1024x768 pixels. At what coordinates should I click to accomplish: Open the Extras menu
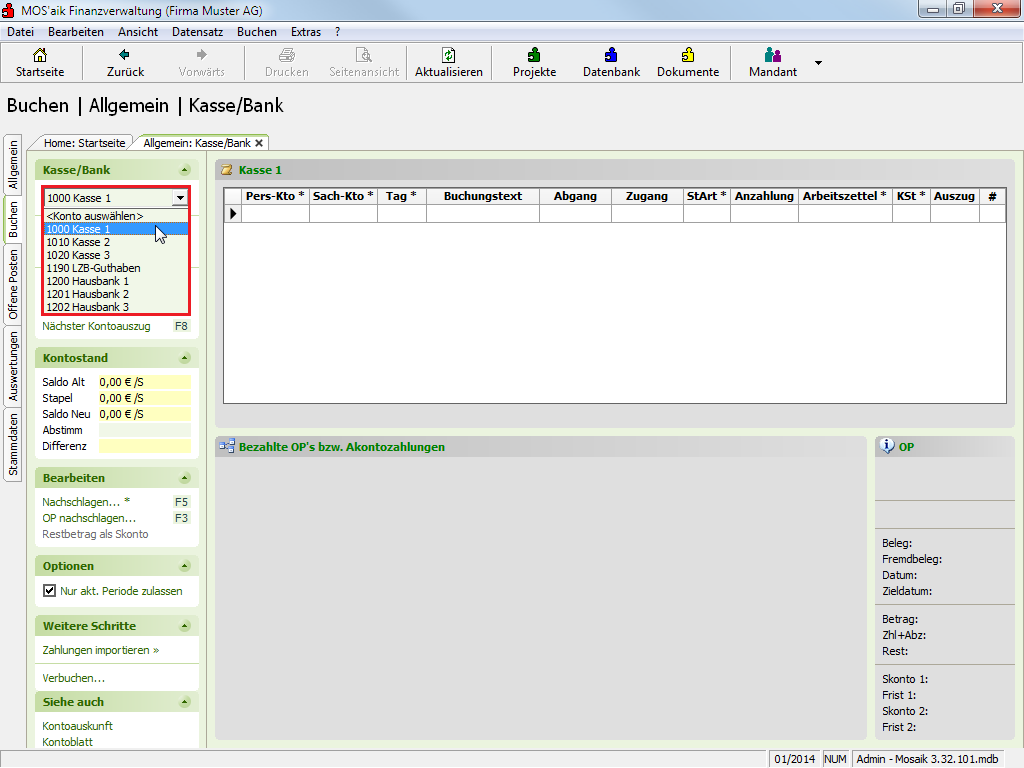click(305, 32)
